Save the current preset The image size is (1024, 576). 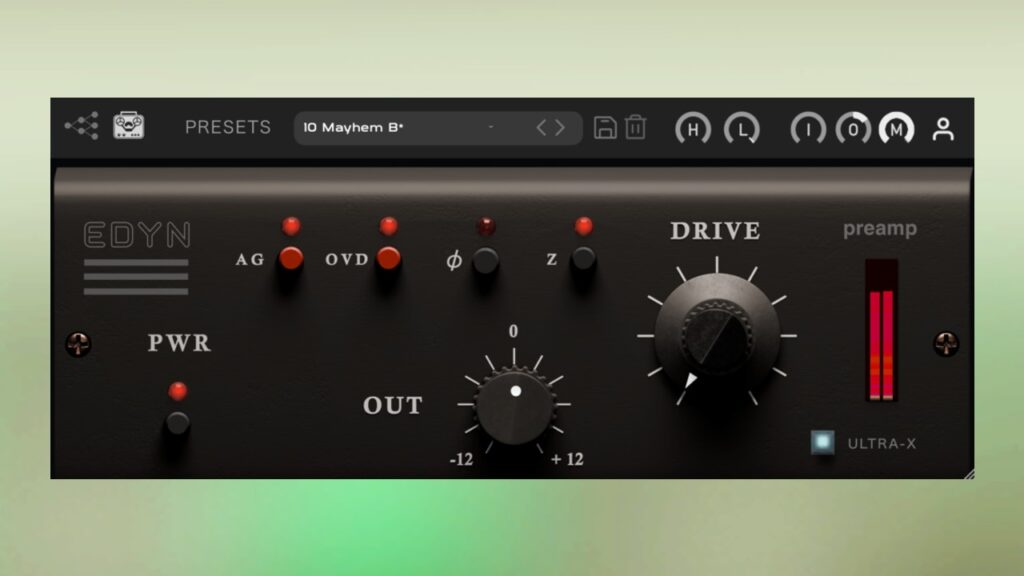[605, 127]
